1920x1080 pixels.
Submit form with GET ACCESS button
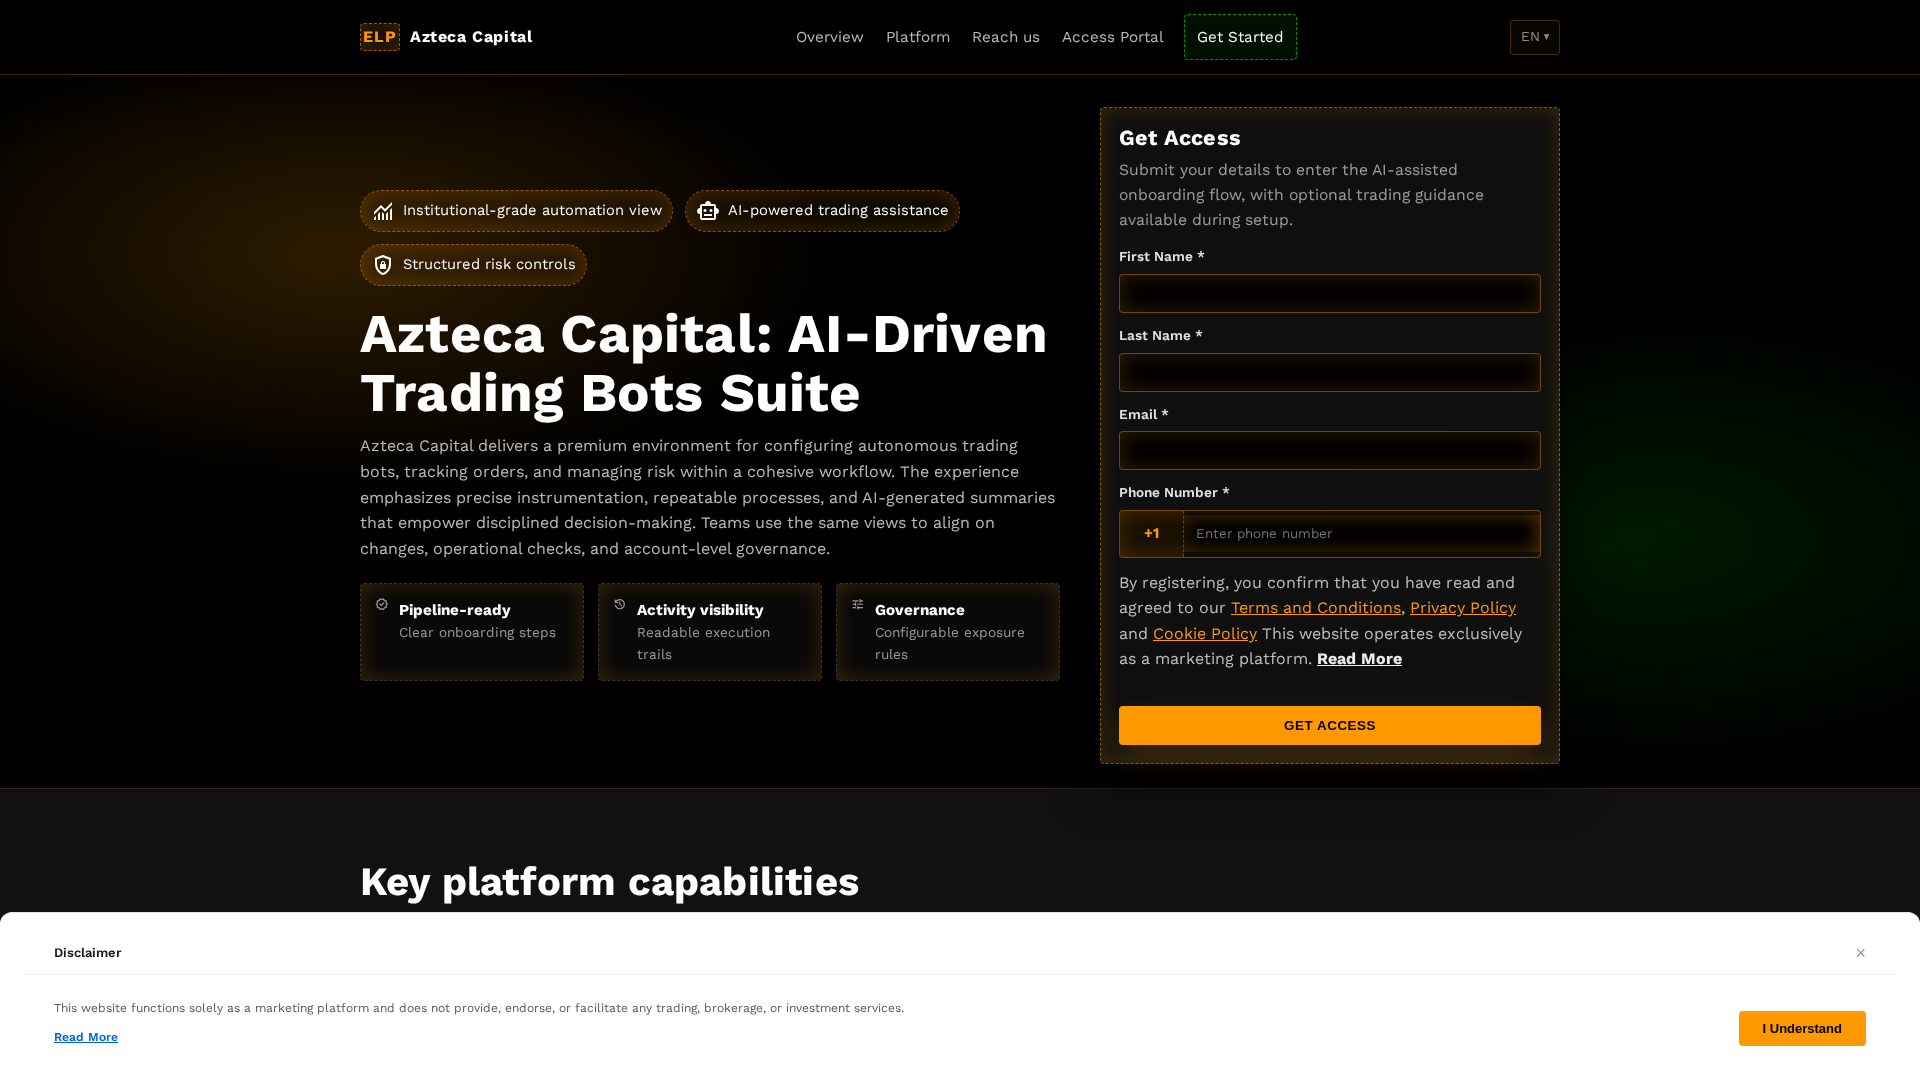click(x=1330, y=726)
